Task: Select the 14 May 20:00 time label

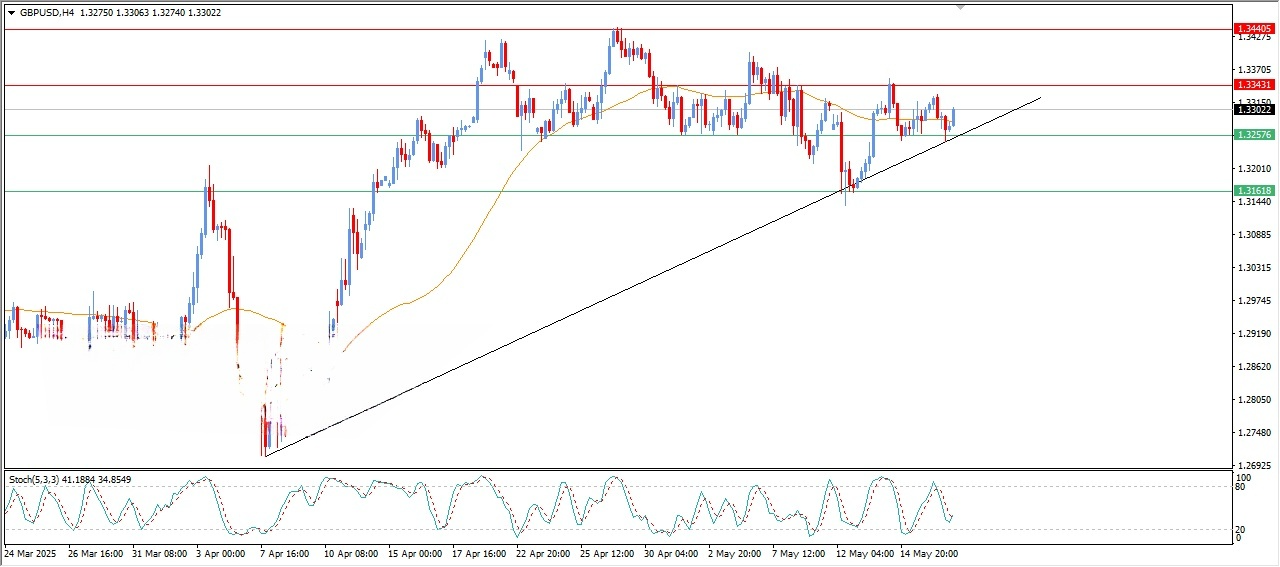Action: tap(928, 552)
